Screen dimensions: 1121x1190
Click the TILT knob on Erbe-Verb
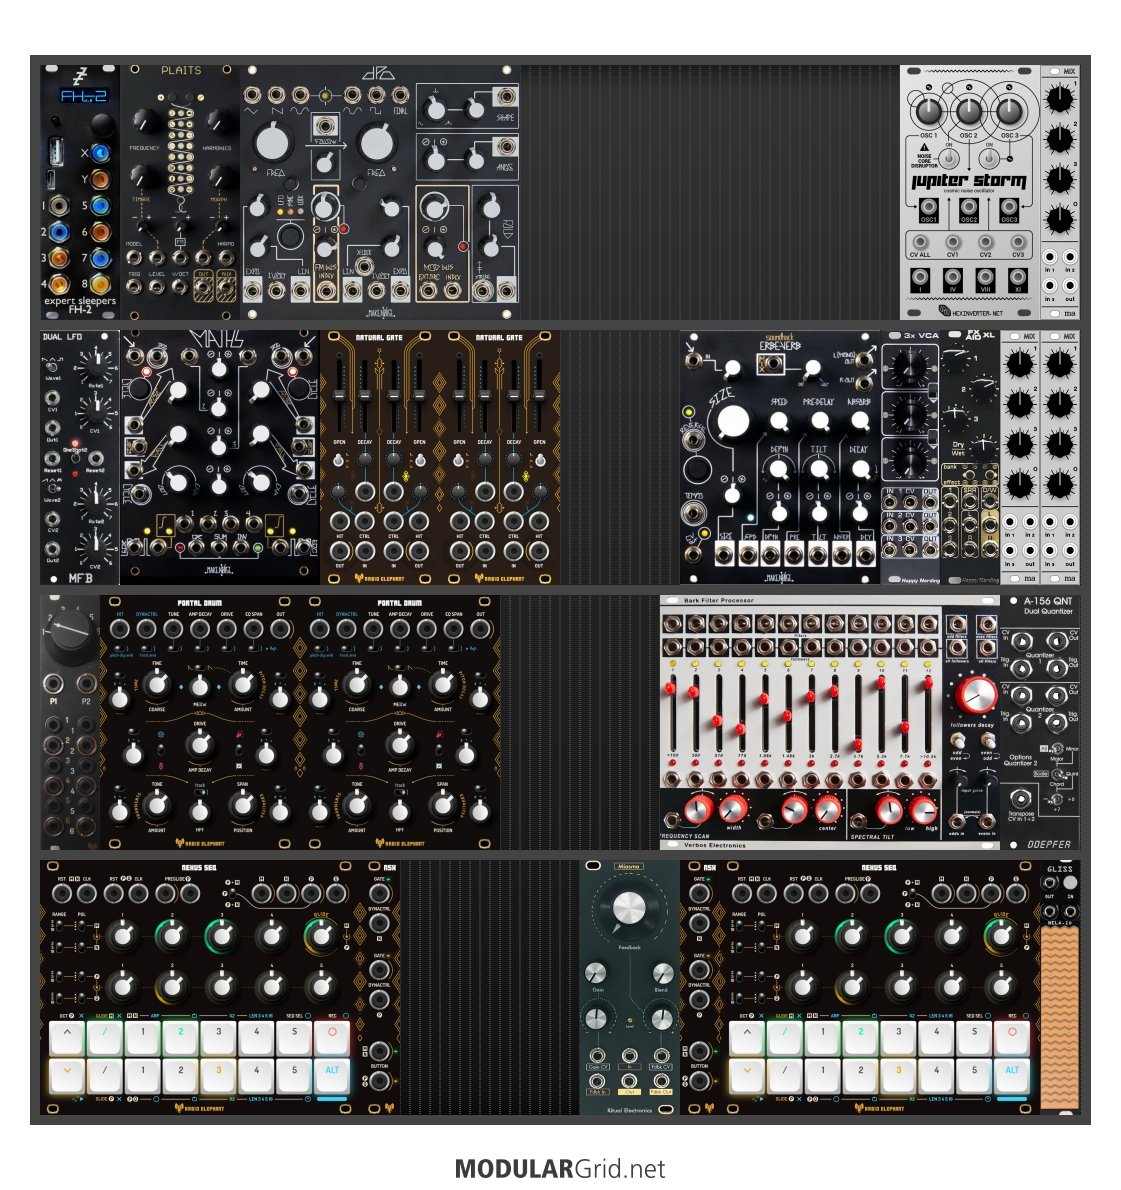pyautogui.click(x=819, y=468)
